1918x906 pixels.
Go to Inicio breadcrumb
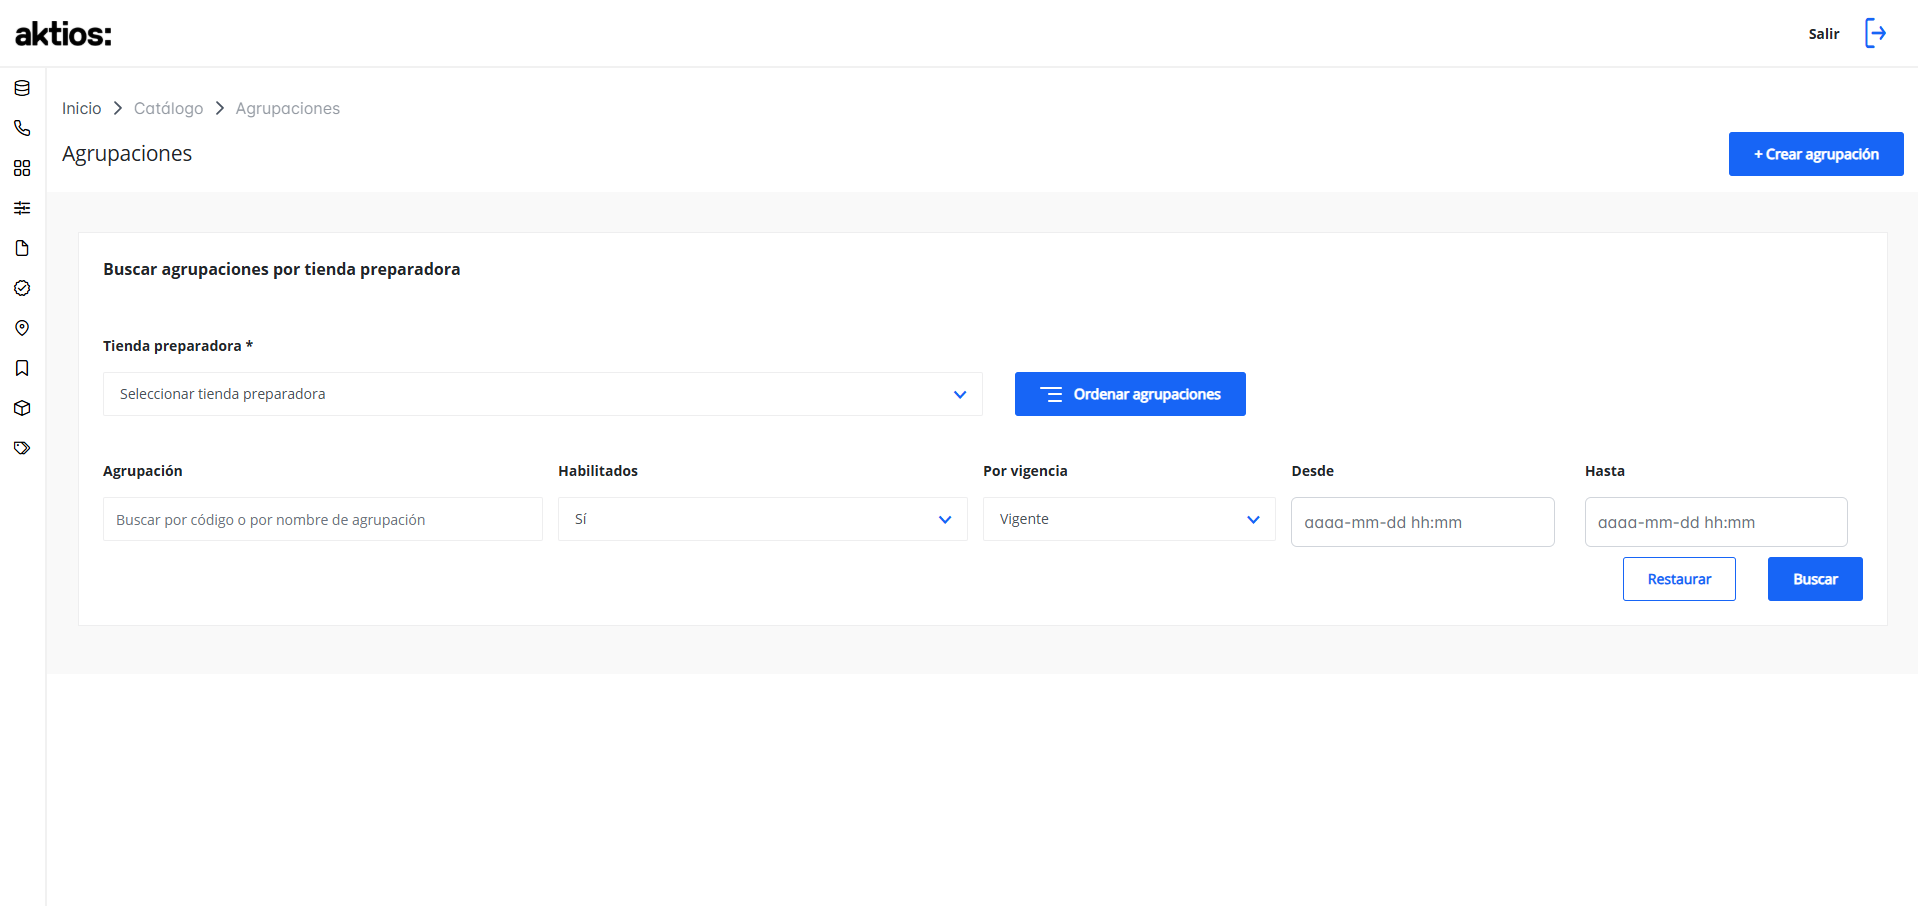[x=81, y=108]
